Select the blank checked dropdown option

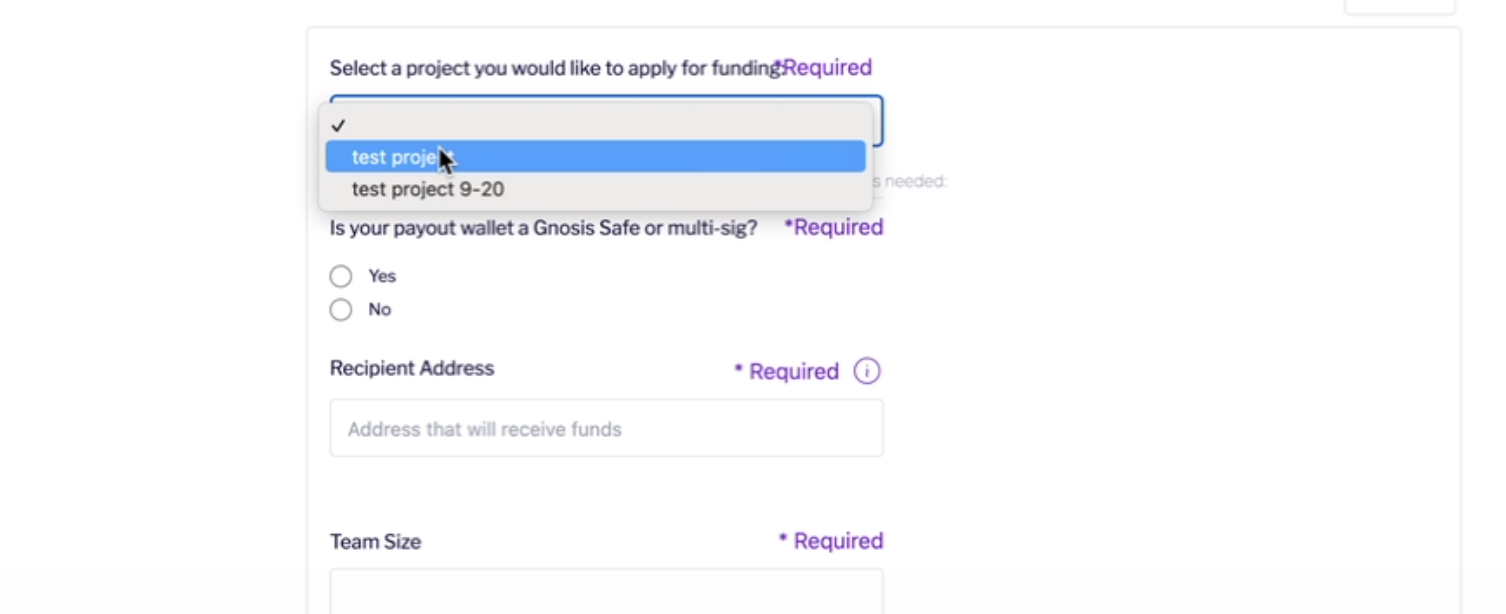tap(596, 126)
